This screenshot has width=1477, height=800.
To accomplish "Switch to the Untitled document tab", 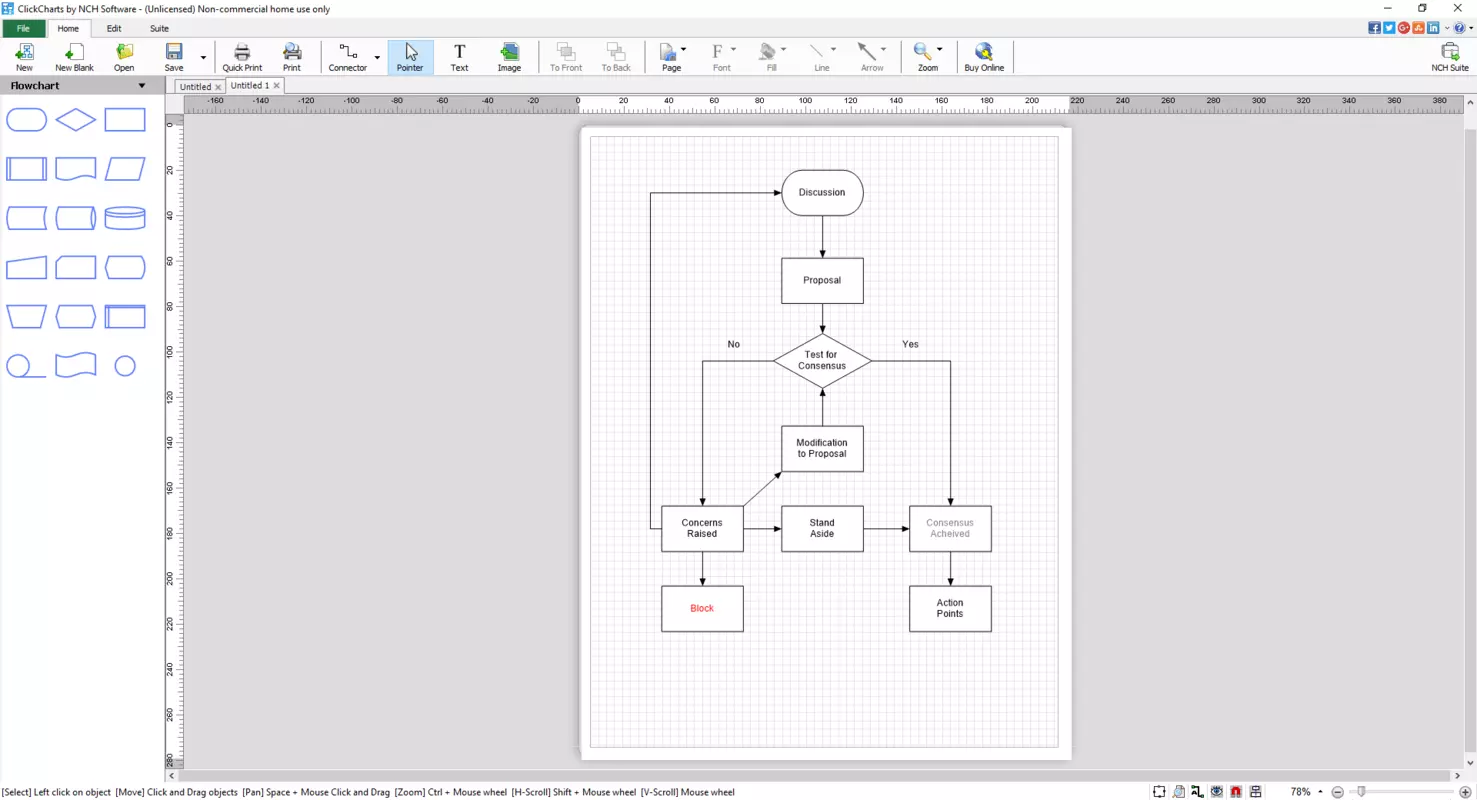I will (x=195, y=87).
